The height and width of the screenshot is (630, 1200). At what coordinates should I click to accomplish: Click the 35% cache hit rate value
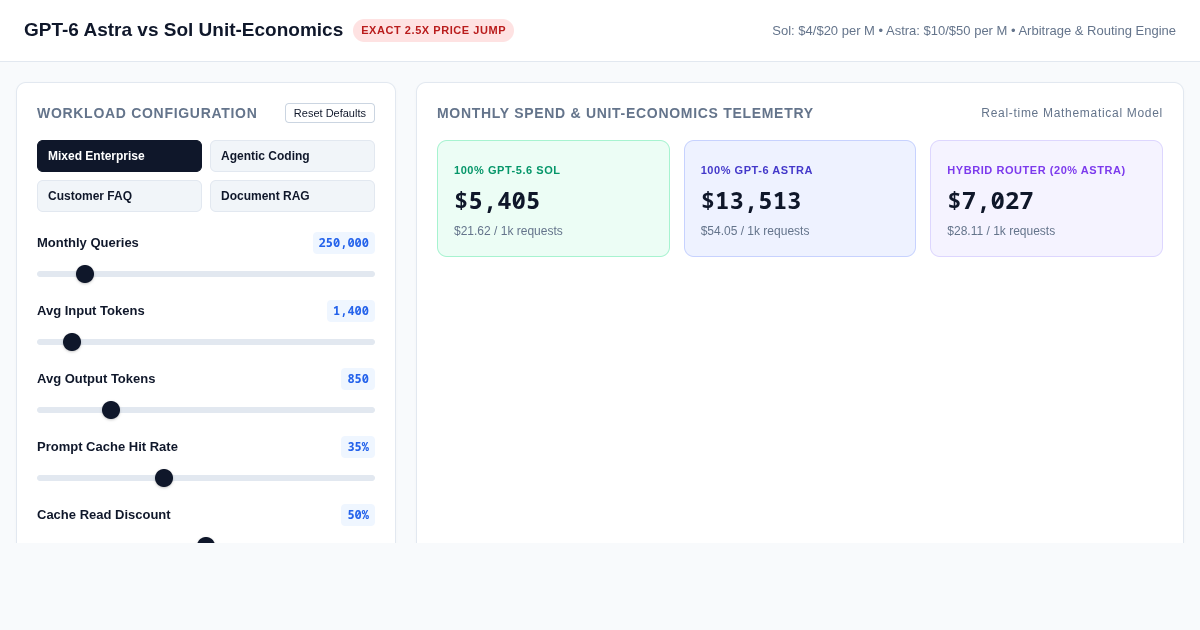click(x=358, y=447)
